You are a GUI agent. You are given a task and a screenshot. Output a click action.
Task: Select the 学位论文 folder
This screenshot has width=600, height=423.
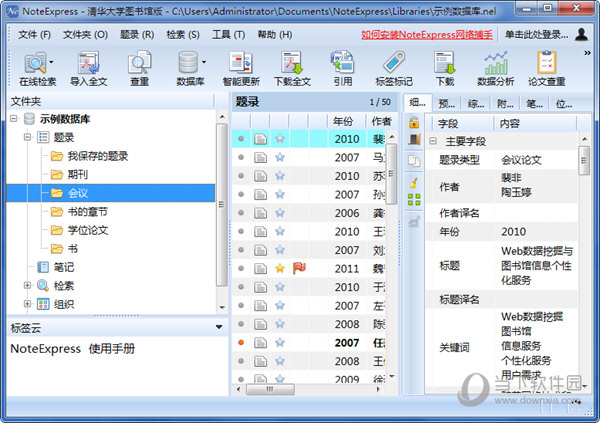click(88, 230)
